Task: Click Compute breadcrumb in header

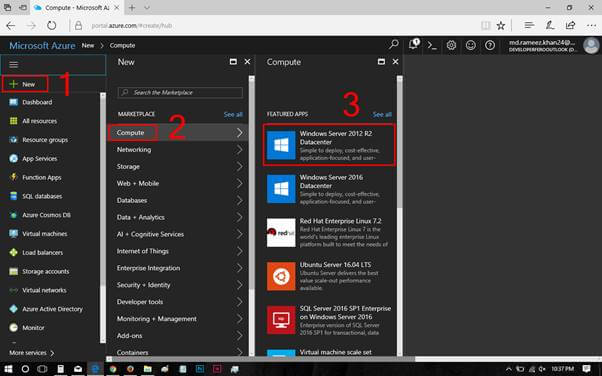Action: click(122, 45)
